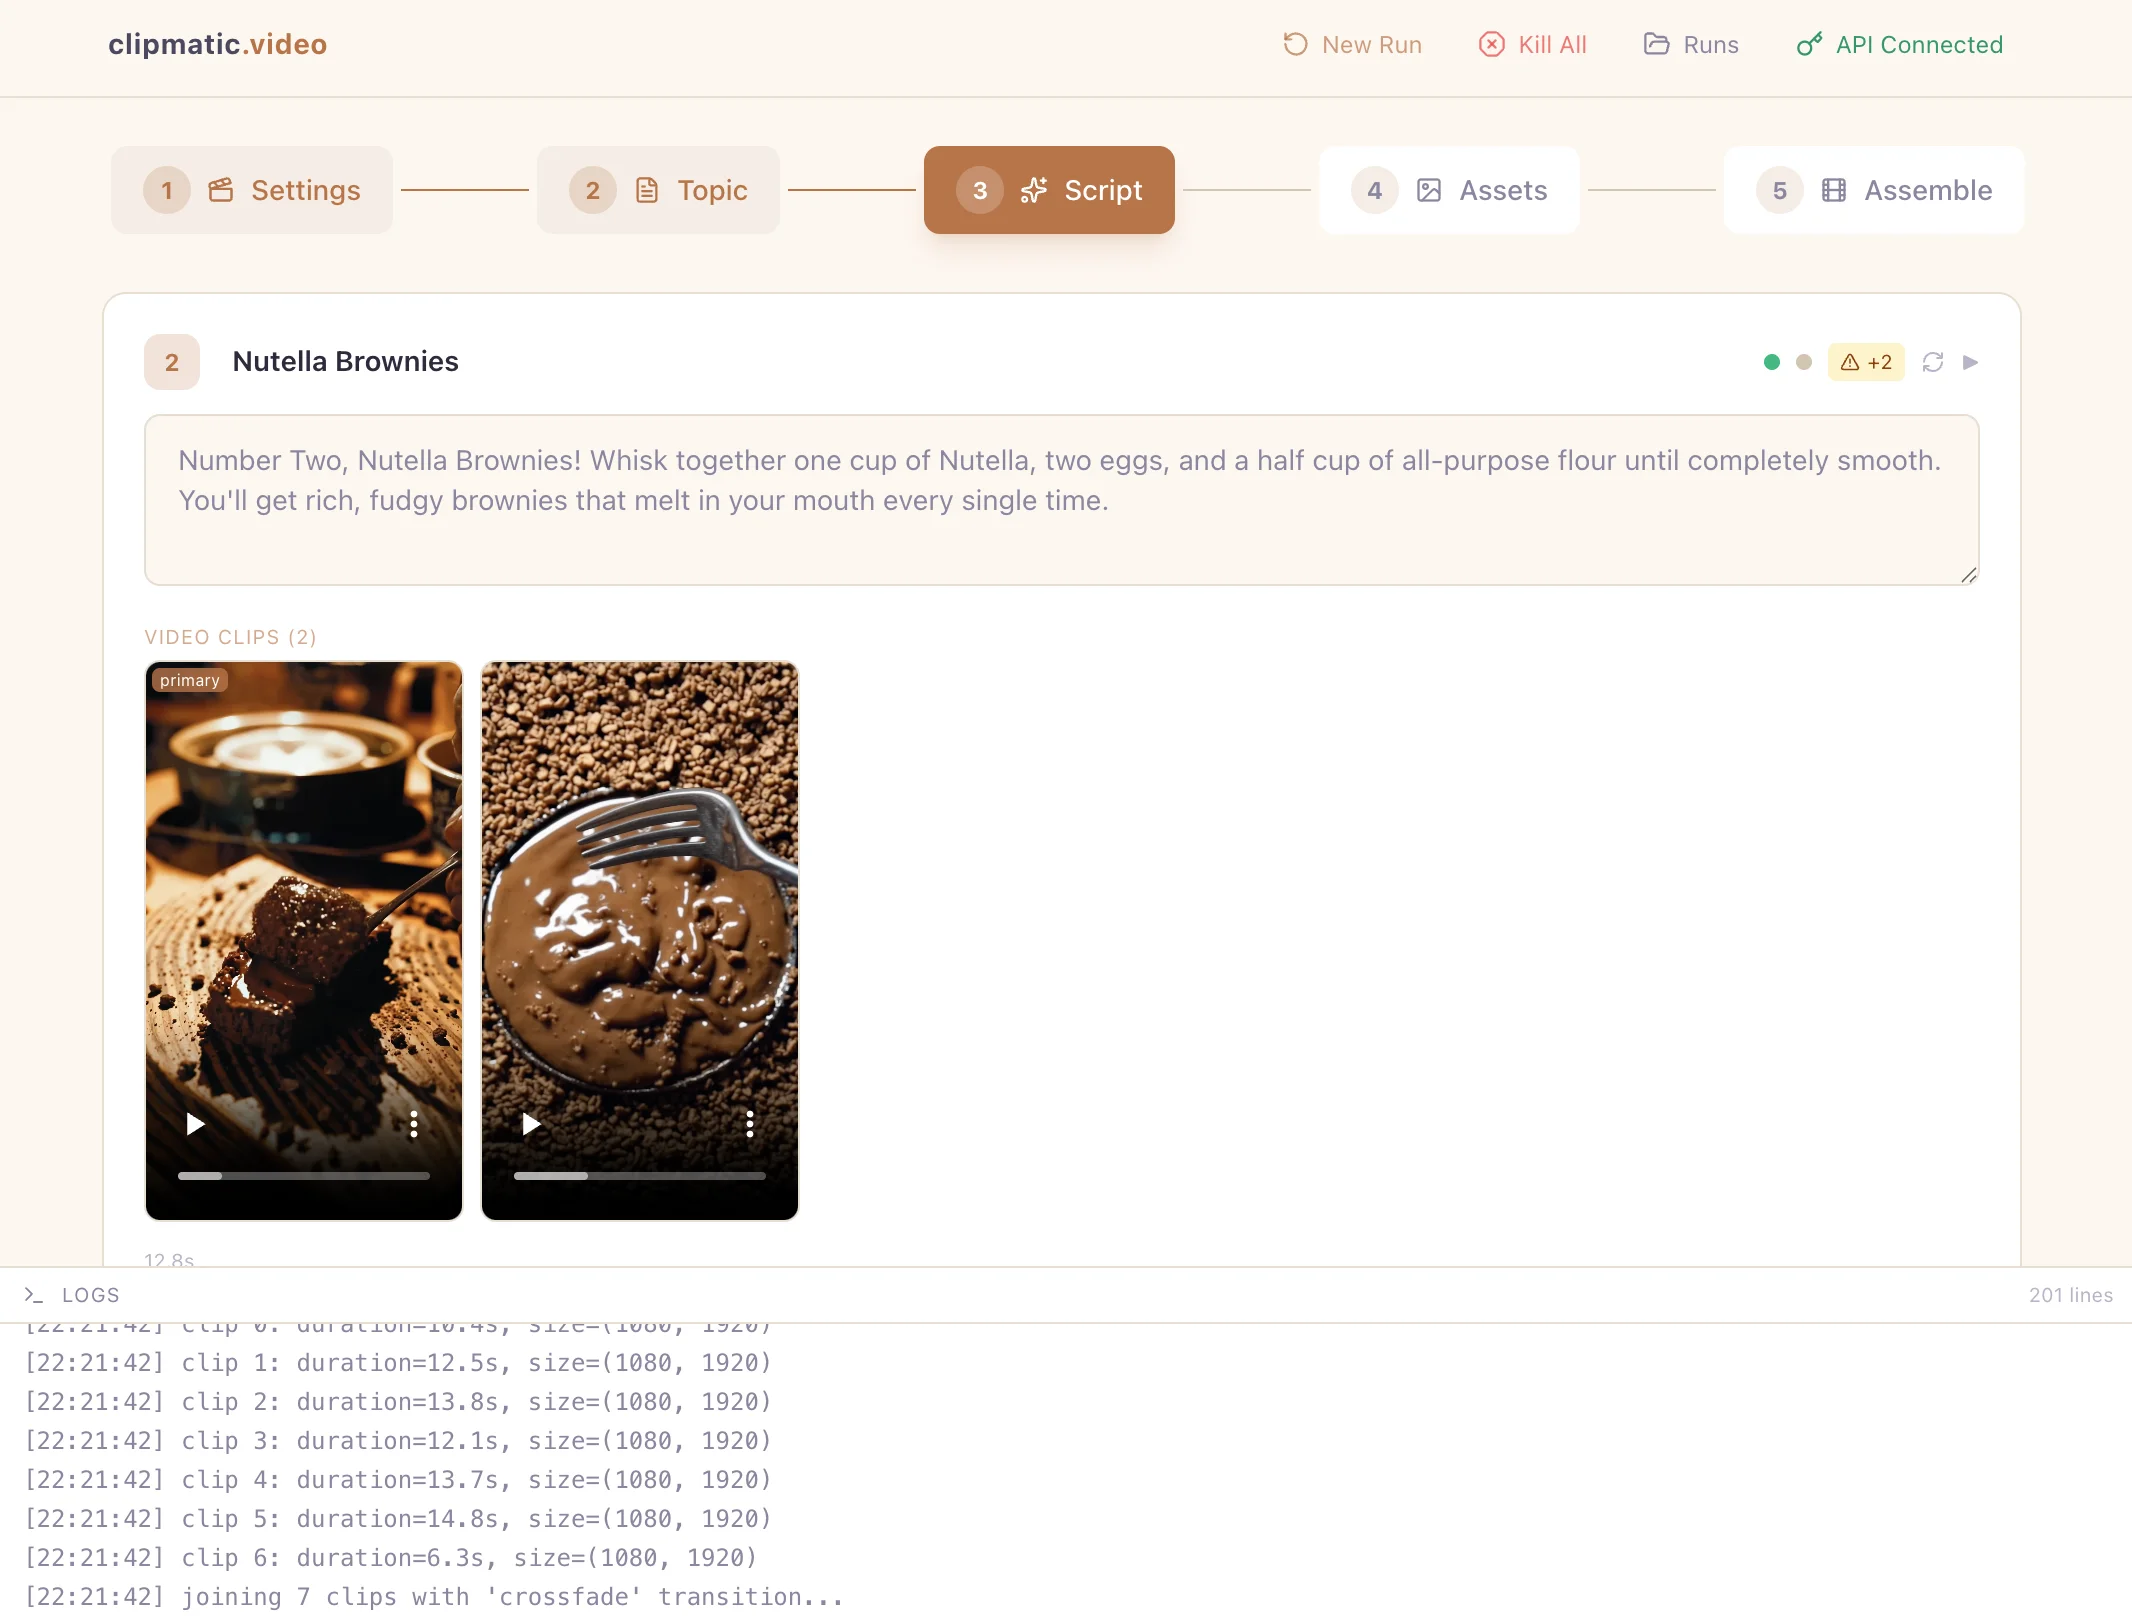Image resolution: width=2132 pixels, height=1624 pixels.
Task: Switch to the Topic step
Action: (658, 190)
